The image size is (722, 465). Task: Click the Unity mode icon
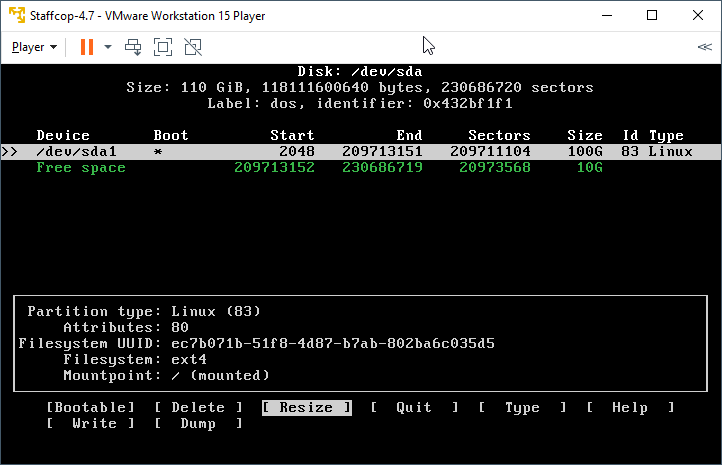193,47
